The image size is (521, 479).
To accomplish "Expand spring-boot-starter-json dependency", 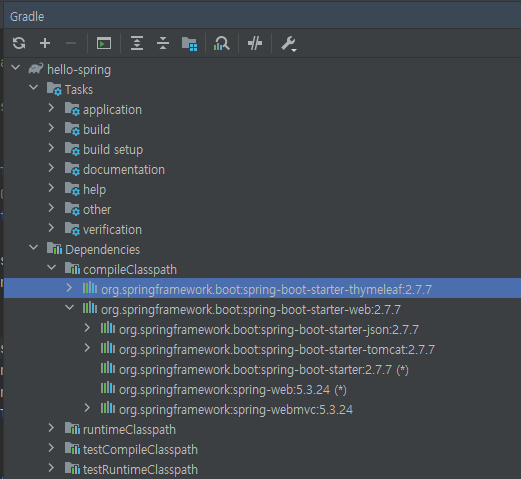I will [x=87, y=328].
